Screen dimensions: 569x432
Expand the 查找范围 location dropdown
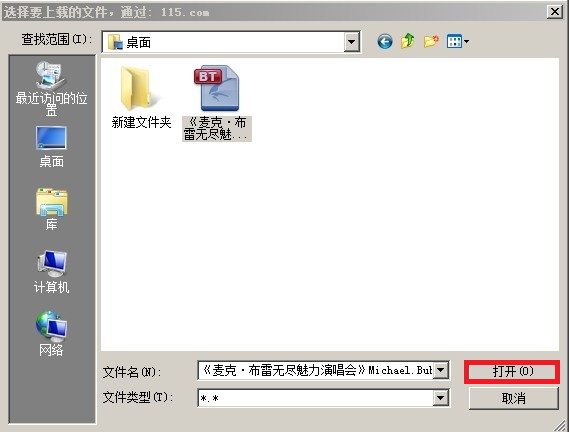[351, 42]
